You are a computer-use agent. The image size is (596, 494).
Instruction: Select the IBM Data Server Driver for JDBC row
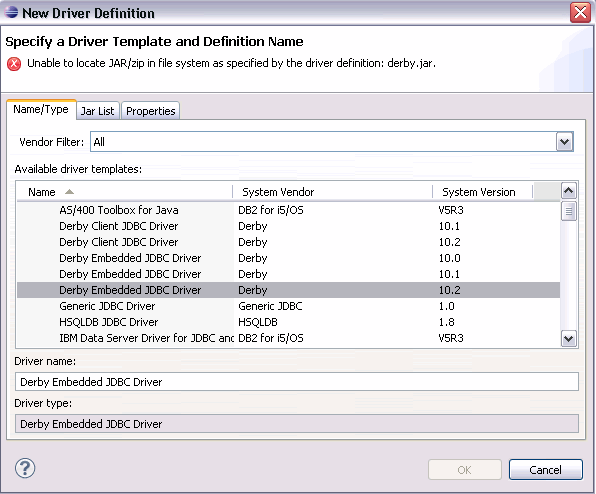(288, 338)
